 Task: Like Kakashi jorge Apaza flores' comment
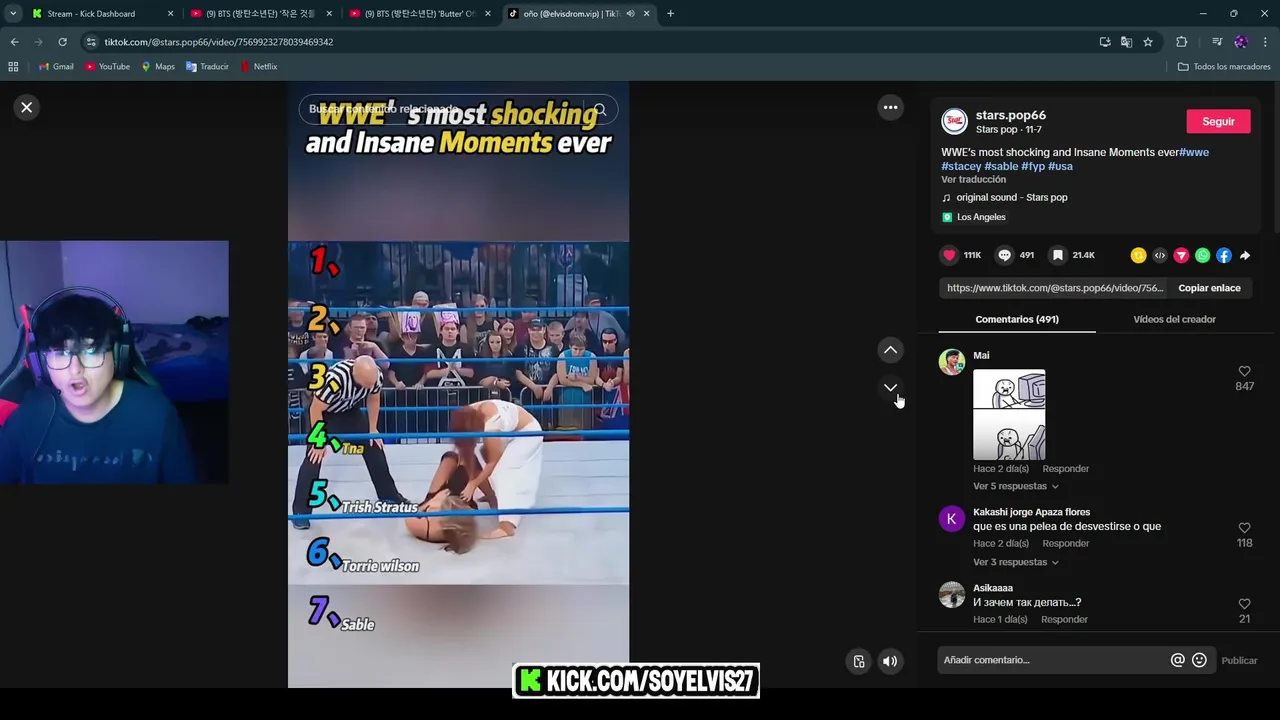[1244, 528]
